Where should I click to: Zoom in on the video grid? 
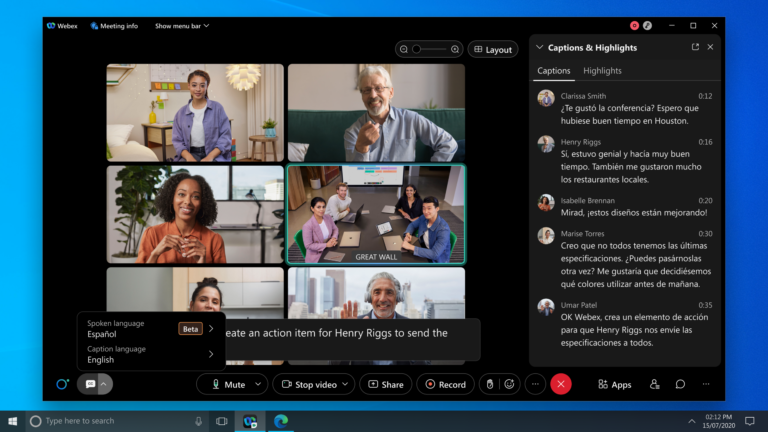coord(455,49)
